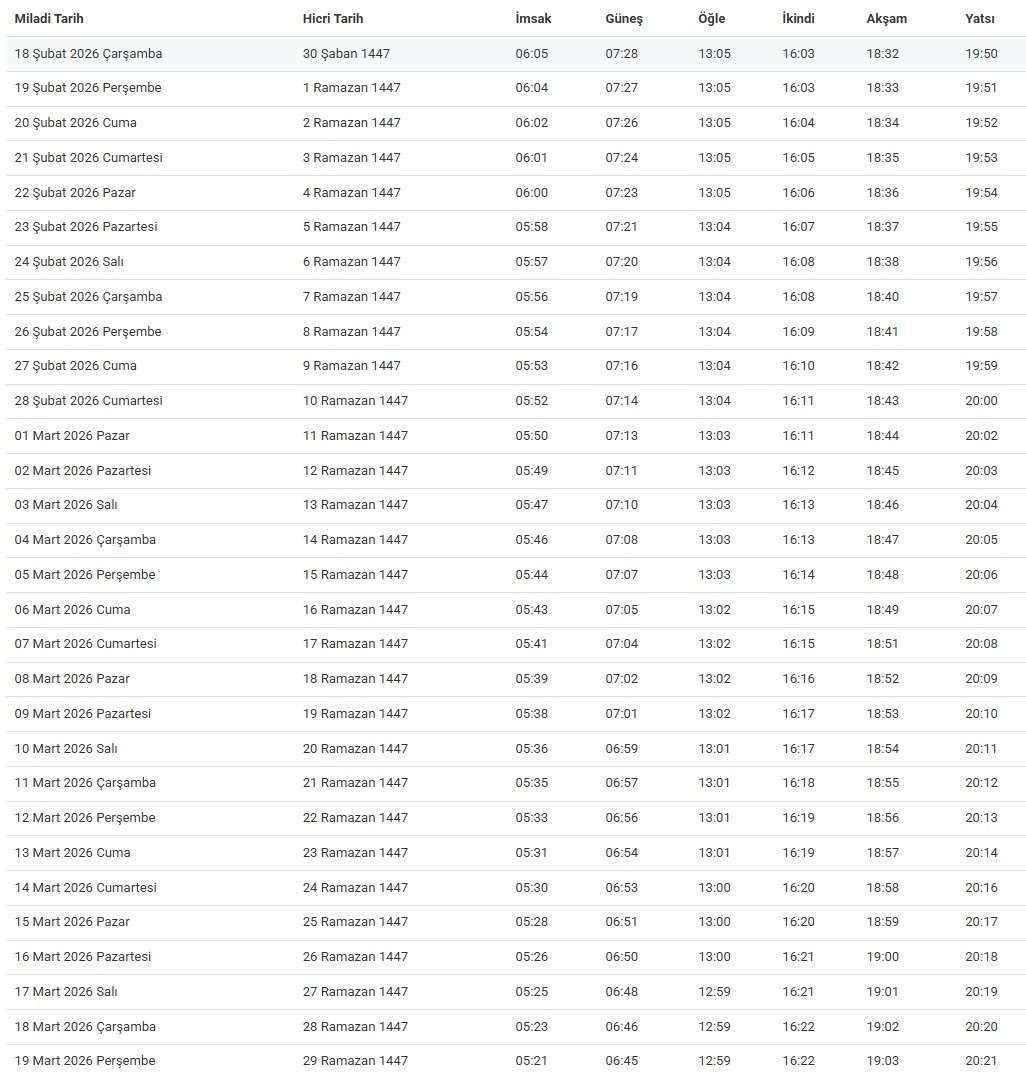
Task: Select the İmsak column header
Action: point(533,19)
